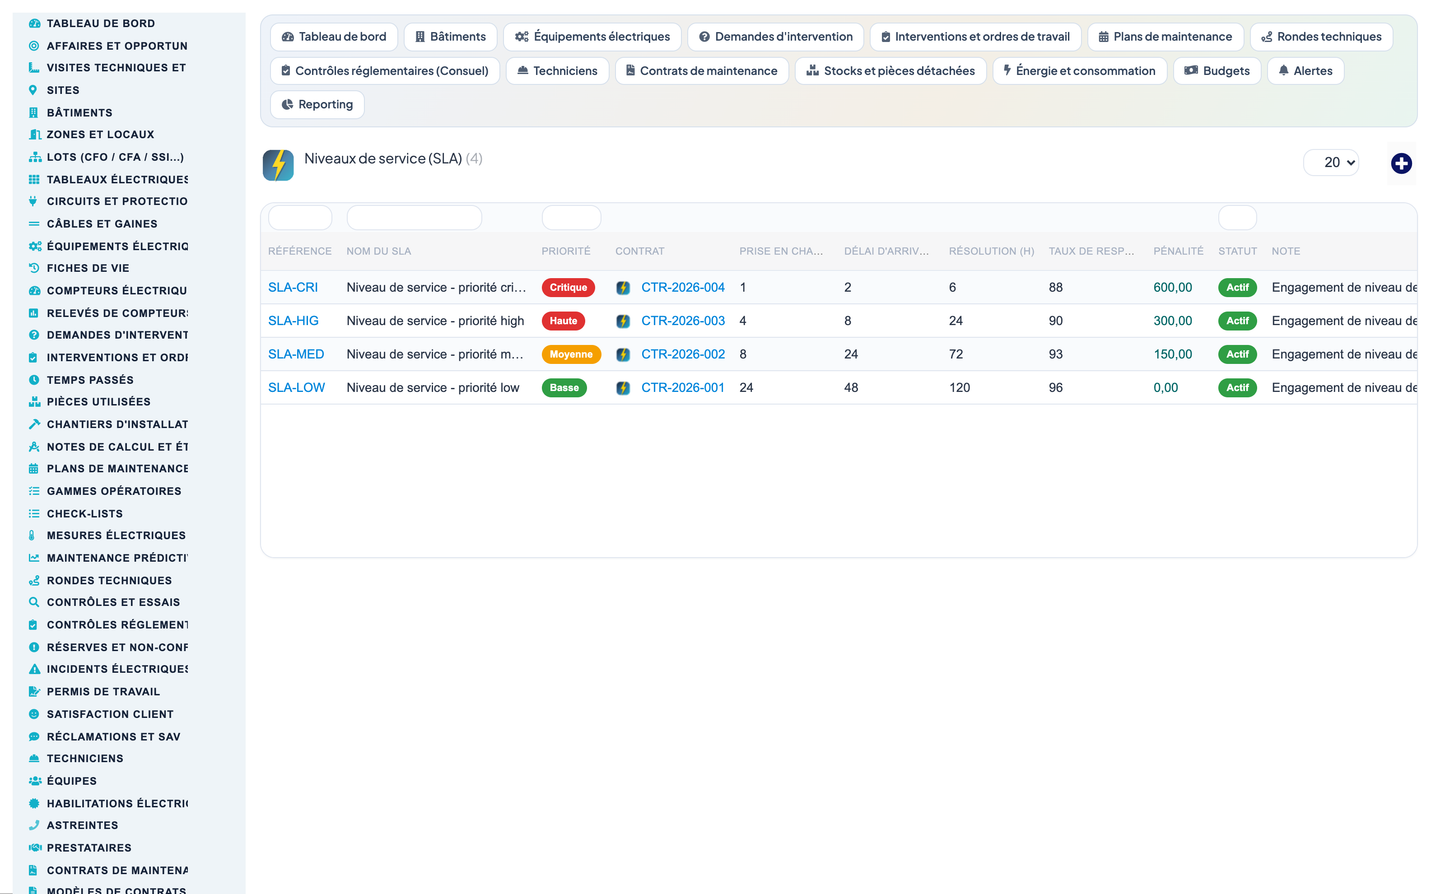
Task: Open the Contrats de maintenance tab
Action: pos(702,71)
